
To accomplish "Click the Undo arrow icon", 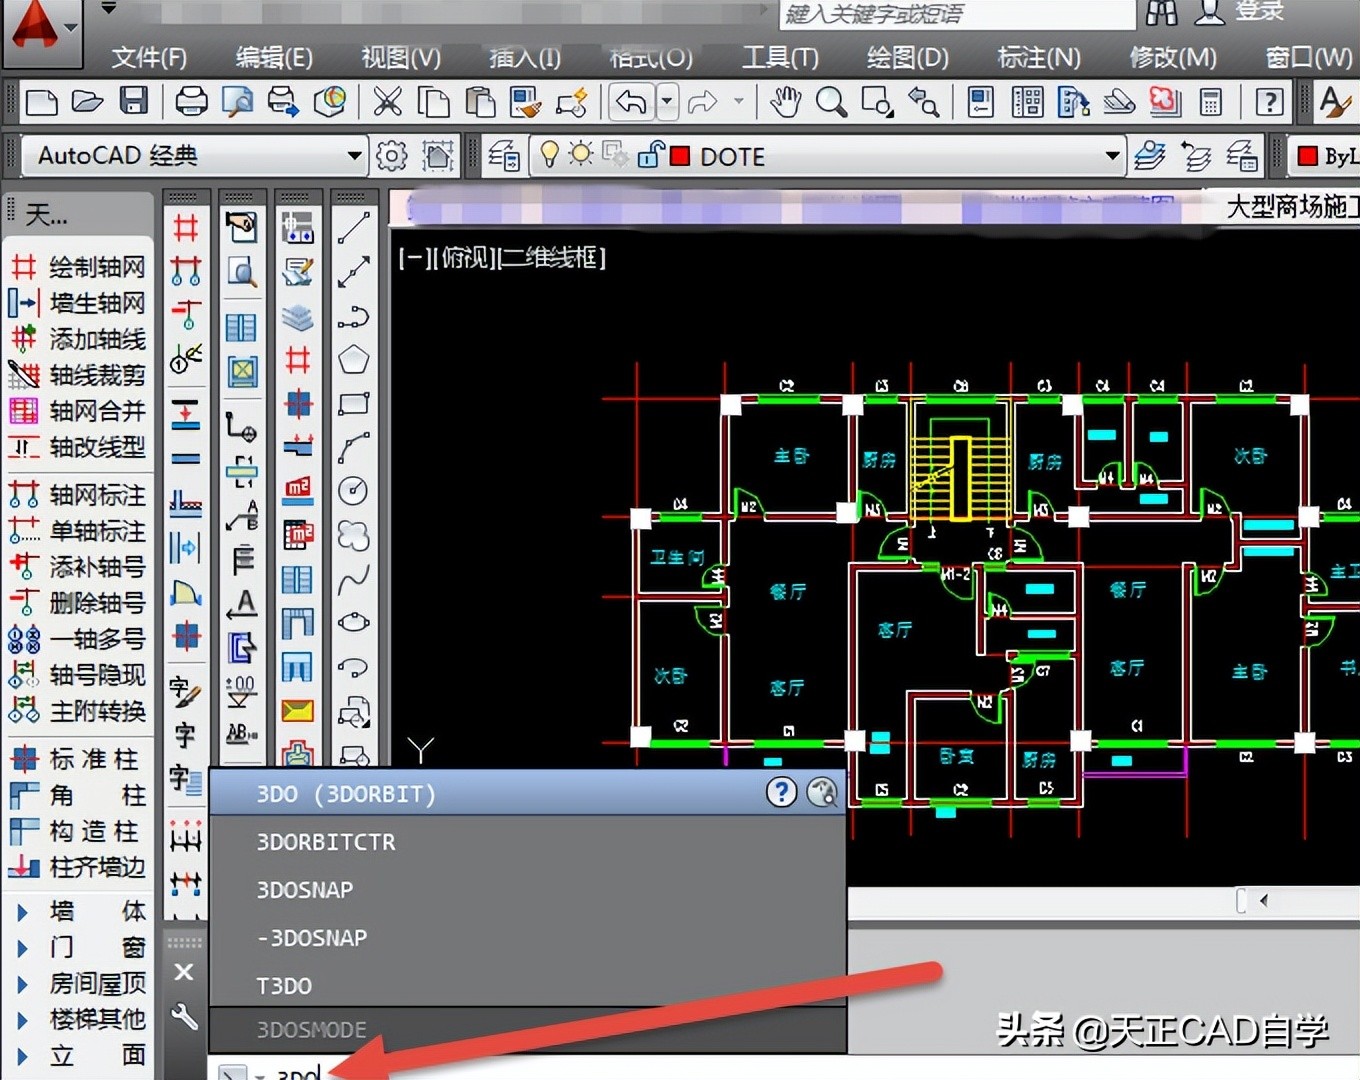I will (x=631, y=101).
